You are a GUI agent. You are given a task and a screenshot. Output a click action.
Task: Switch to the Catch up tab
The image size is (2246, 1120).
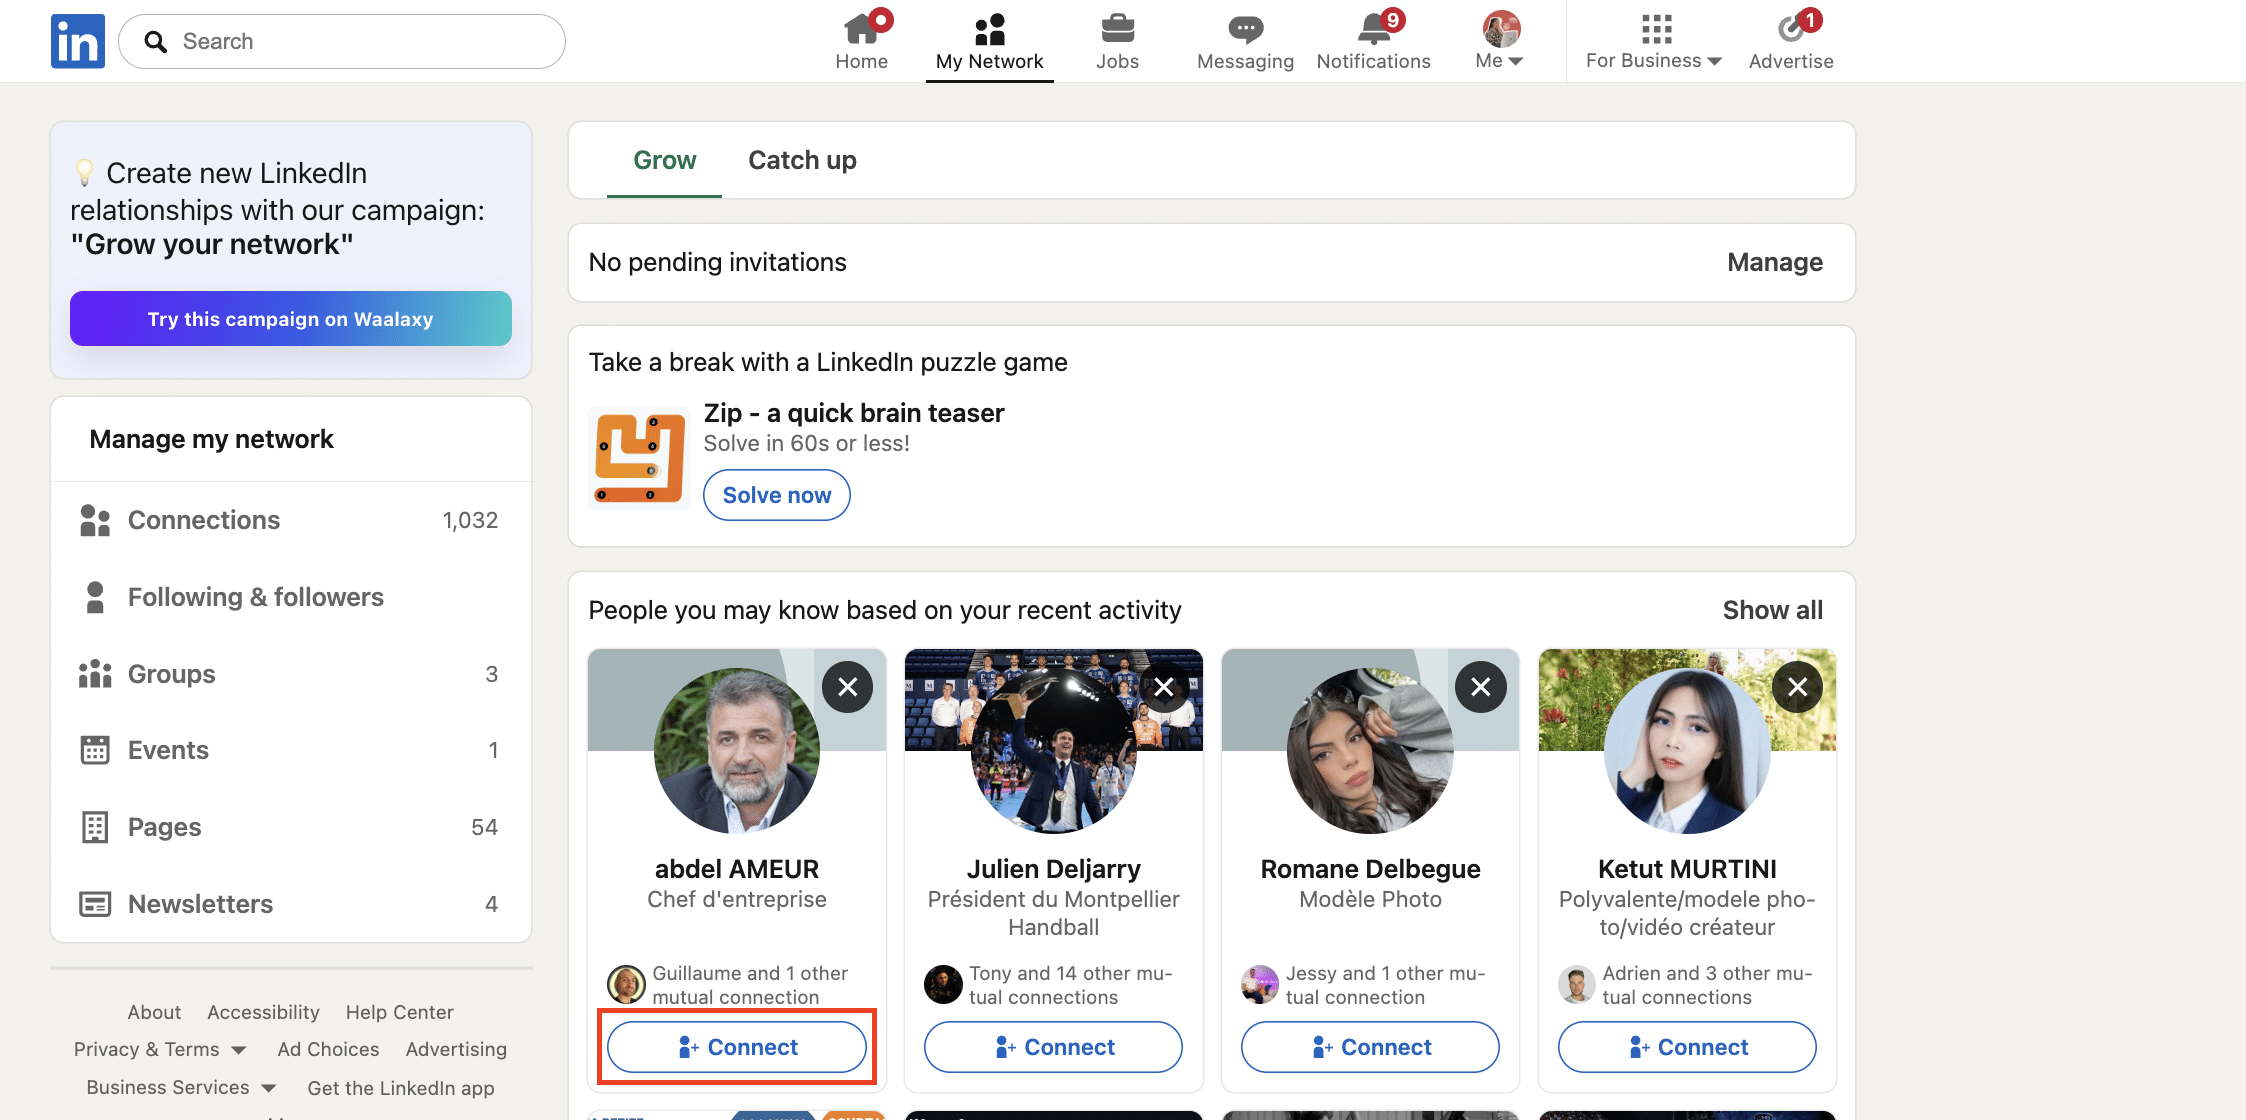point(802,160)
